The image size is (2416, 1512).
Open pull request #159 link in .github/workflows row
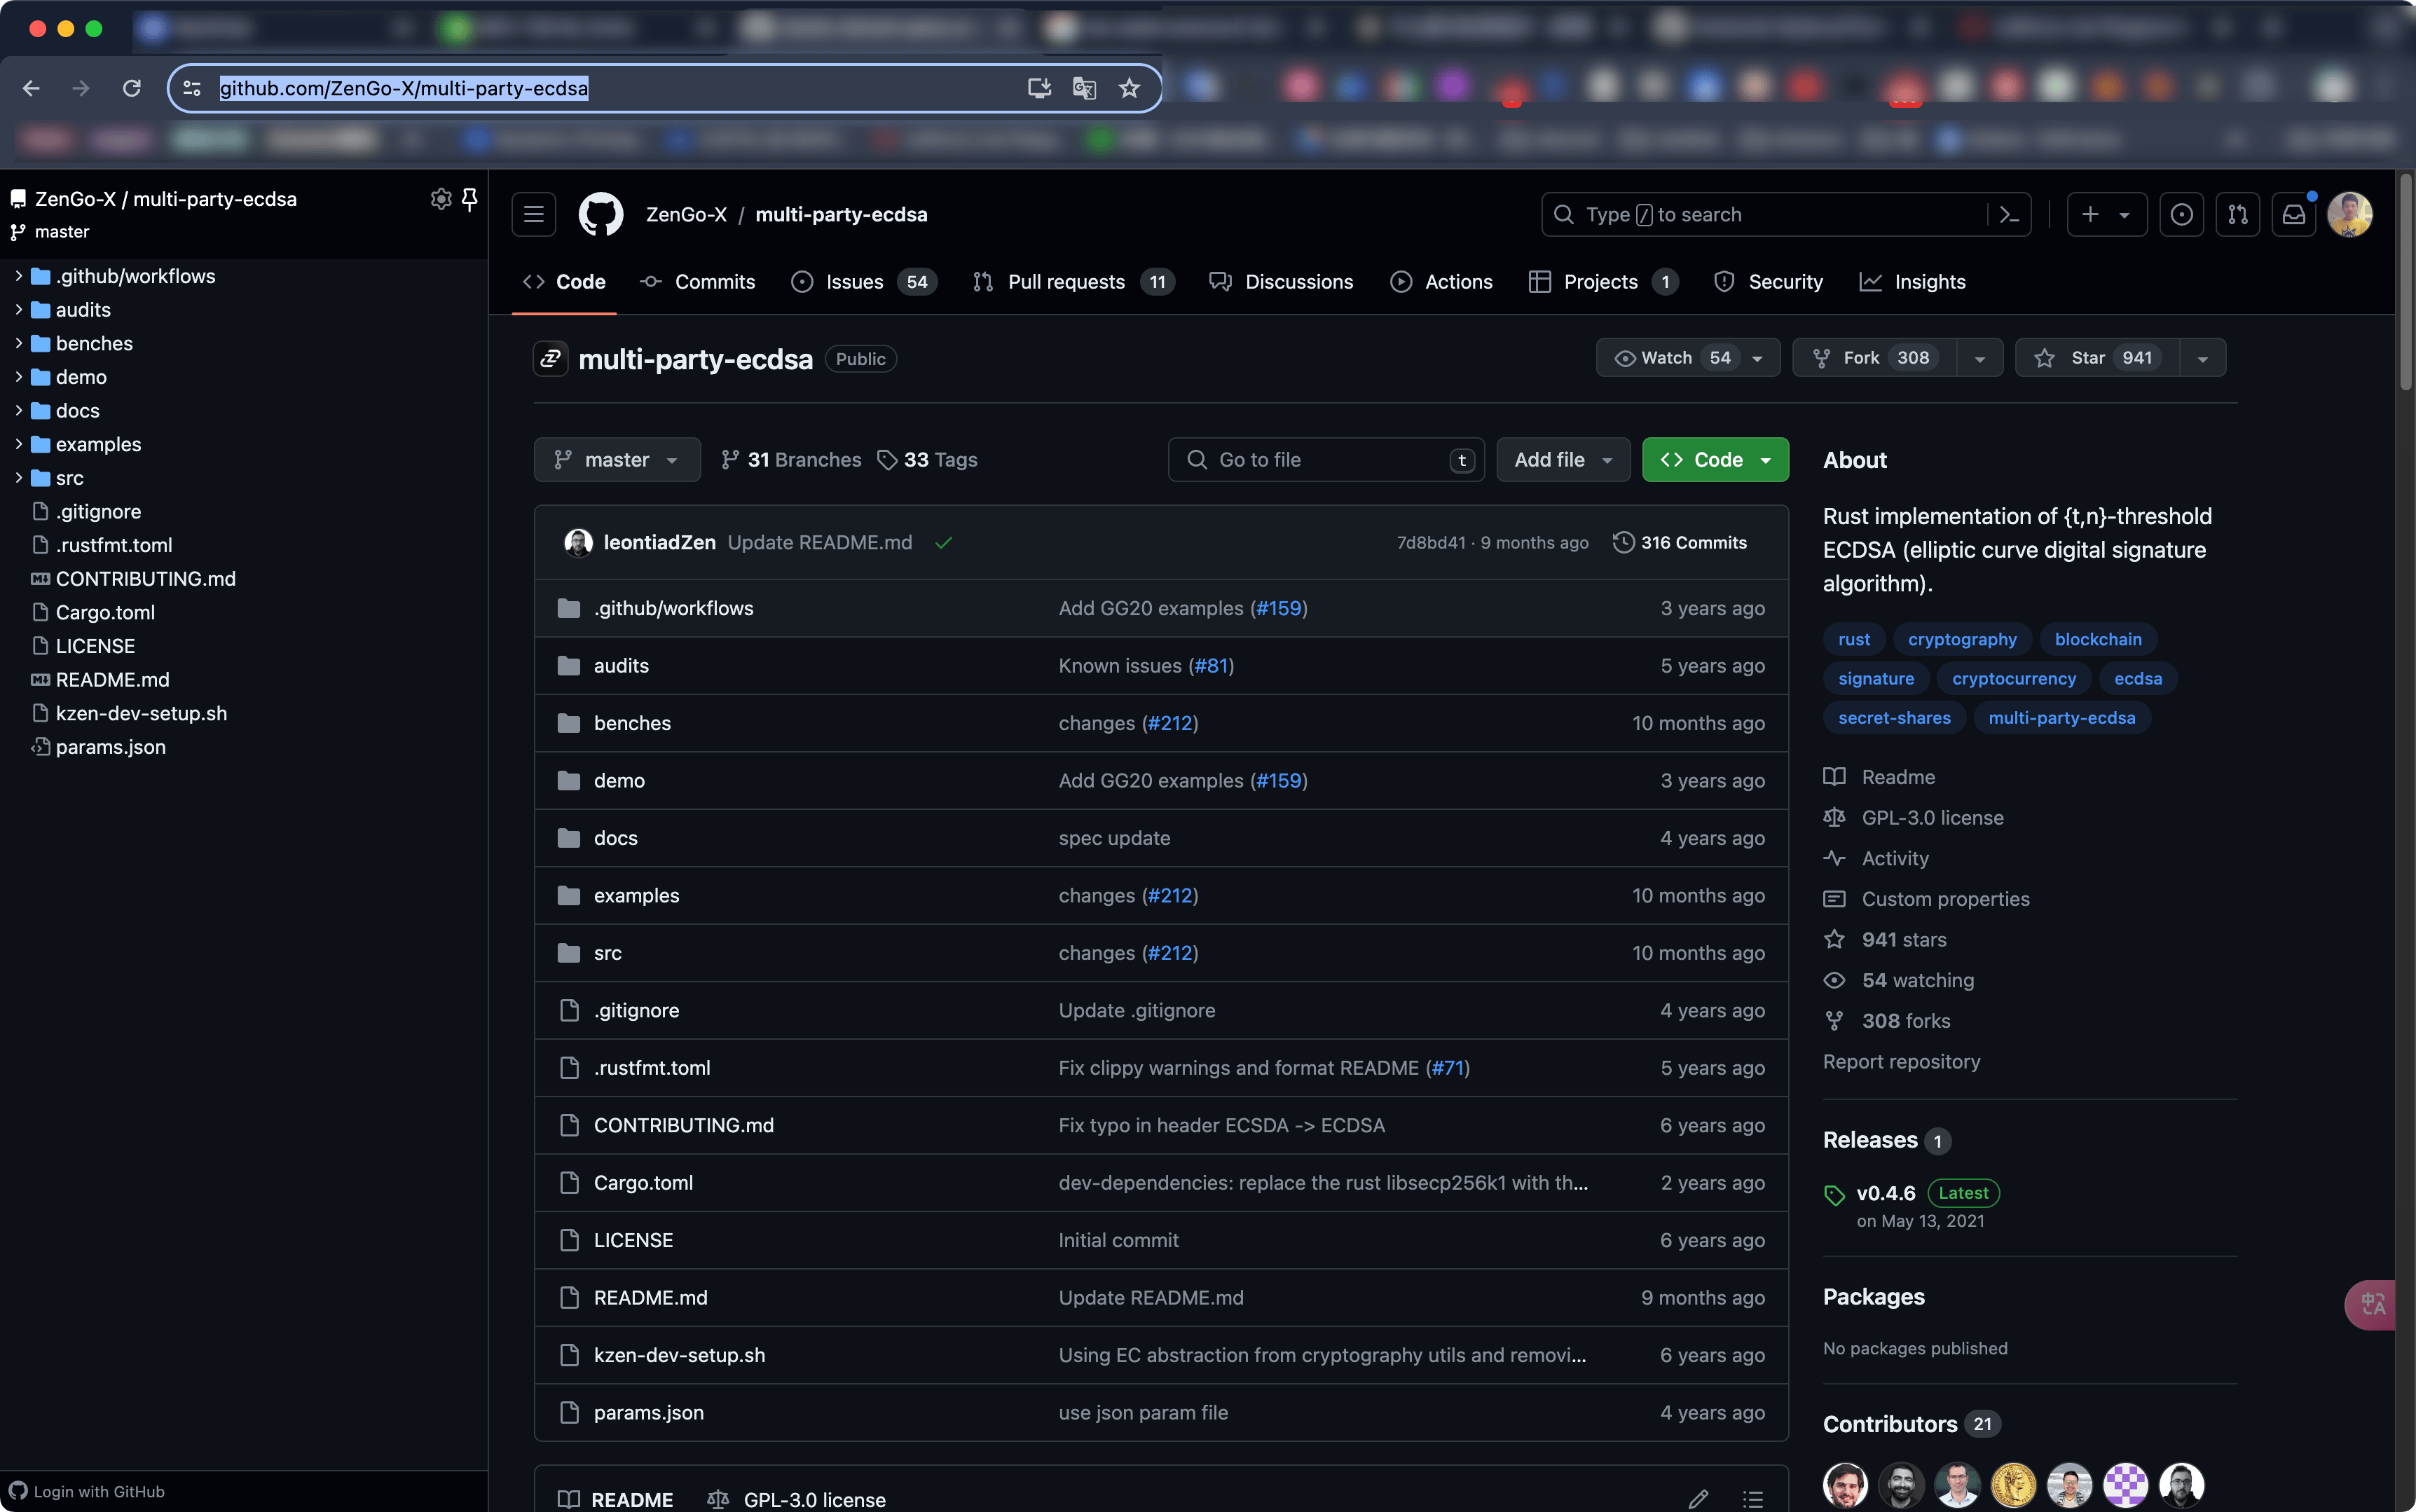pyautogui.click(x=1279, y=608)
